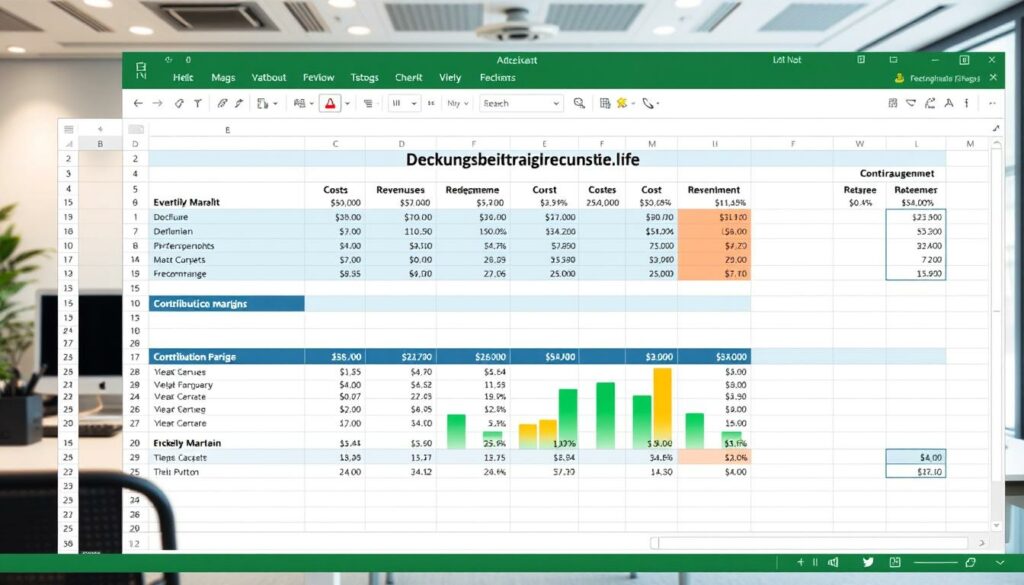The width and height of the screenshot is (1024, 585).
Task: Click the horizontal scrollbar at sheet bottom
Action: 813,543
